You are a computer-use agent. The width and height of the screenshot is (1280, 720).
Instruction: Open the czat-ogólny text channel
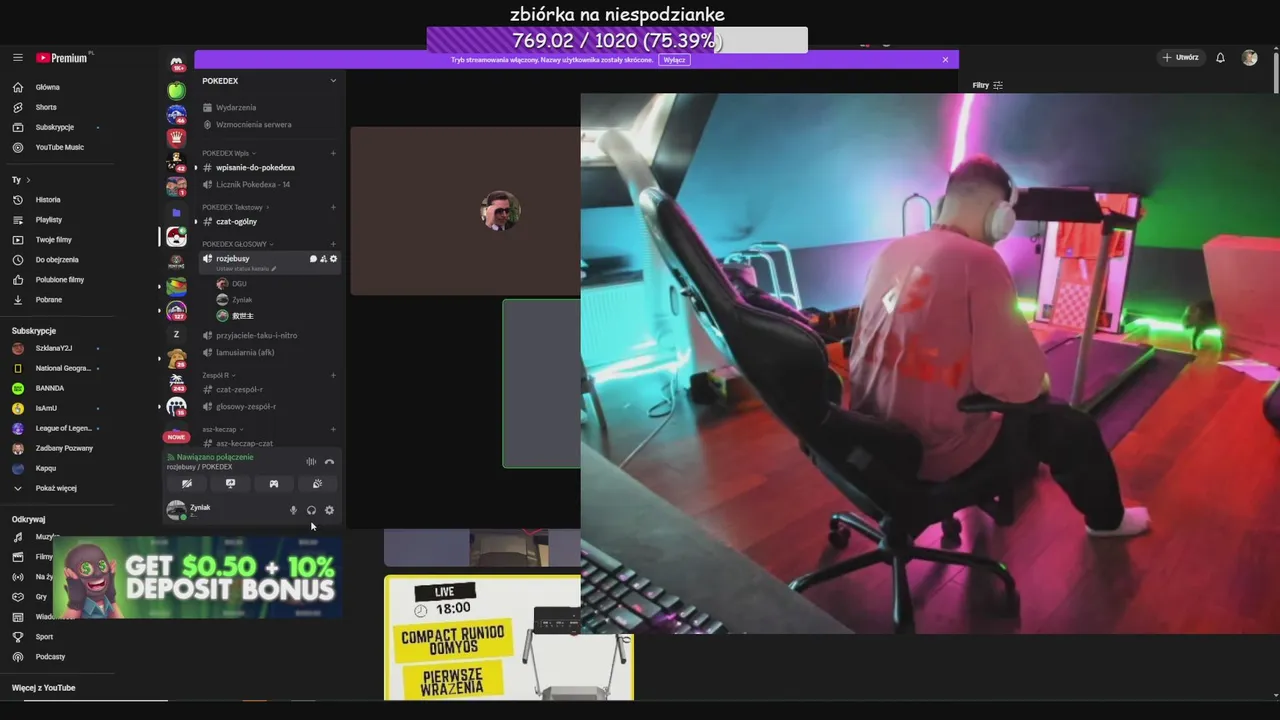[236, 222]
